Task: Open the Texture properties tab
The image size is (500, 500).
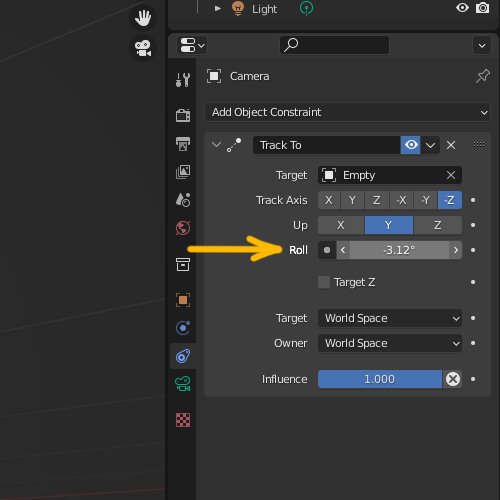Action: coord(183,420)
